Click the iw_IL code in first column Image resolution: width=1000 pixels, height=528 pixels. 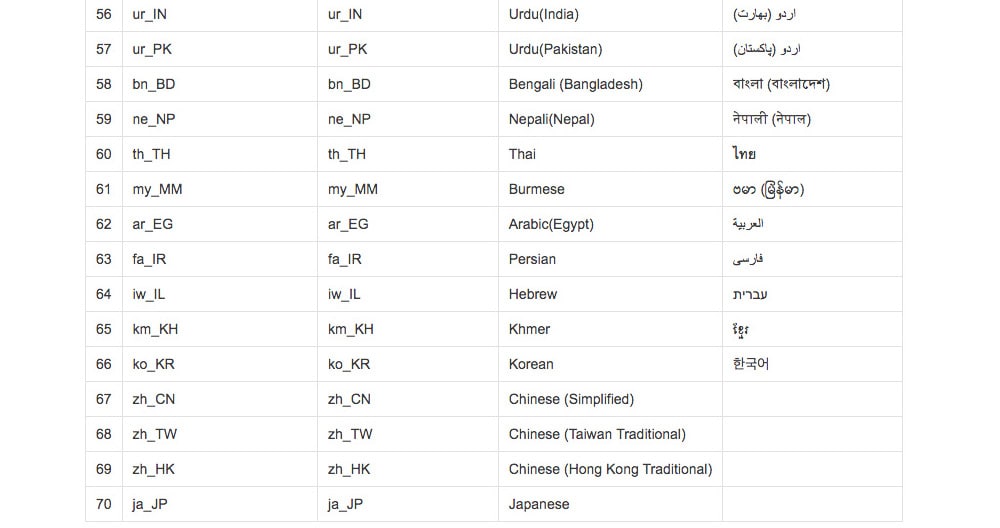(148, 295)
